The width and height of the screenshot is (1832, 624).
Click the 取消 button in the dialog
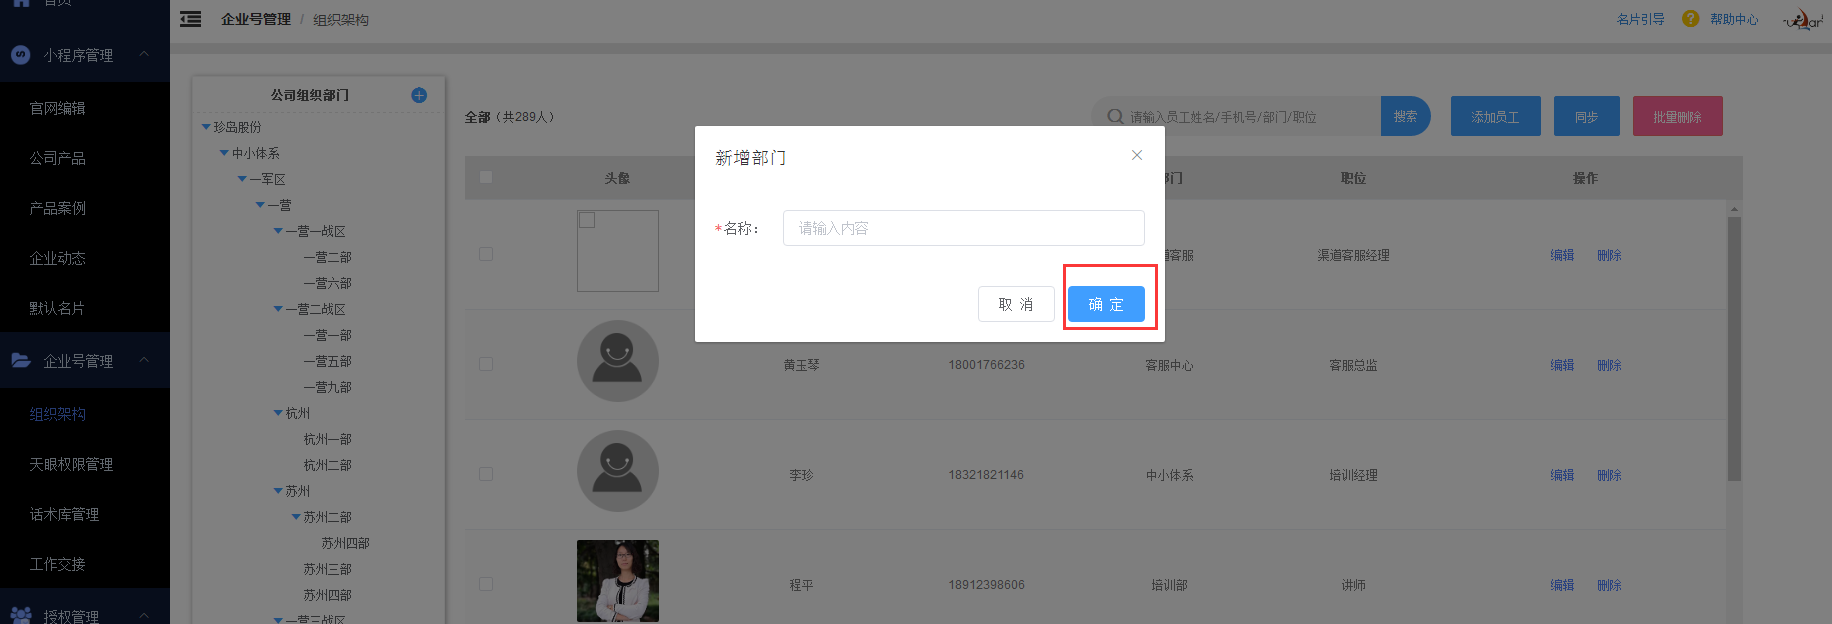pyautogui.click(x=1016, y=304)
